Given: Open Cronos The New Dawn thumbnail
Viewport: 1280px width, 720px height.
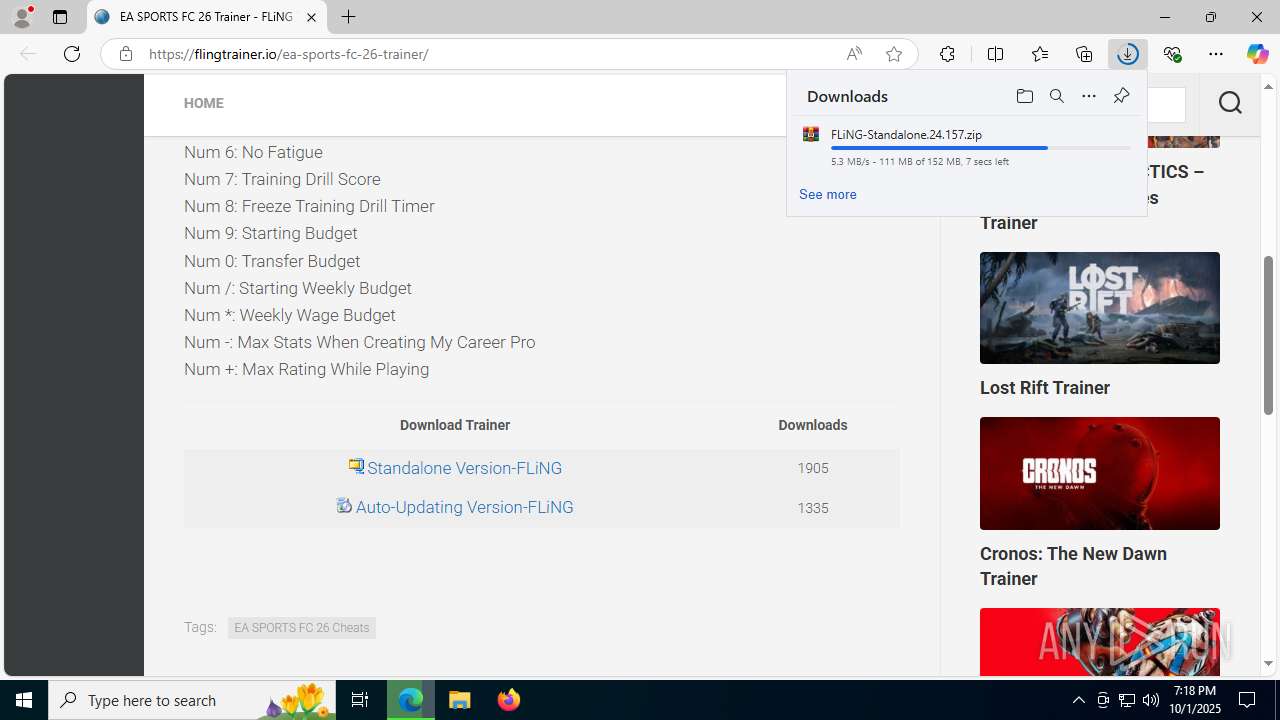Looking at the screenshot, I should (1099, 473).
